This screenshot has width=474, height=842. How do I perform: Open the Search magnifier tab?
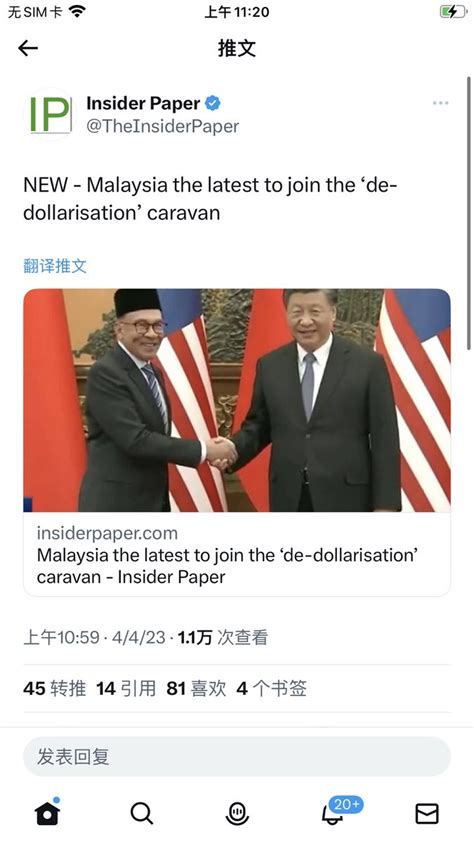click(x=142, y=814)
